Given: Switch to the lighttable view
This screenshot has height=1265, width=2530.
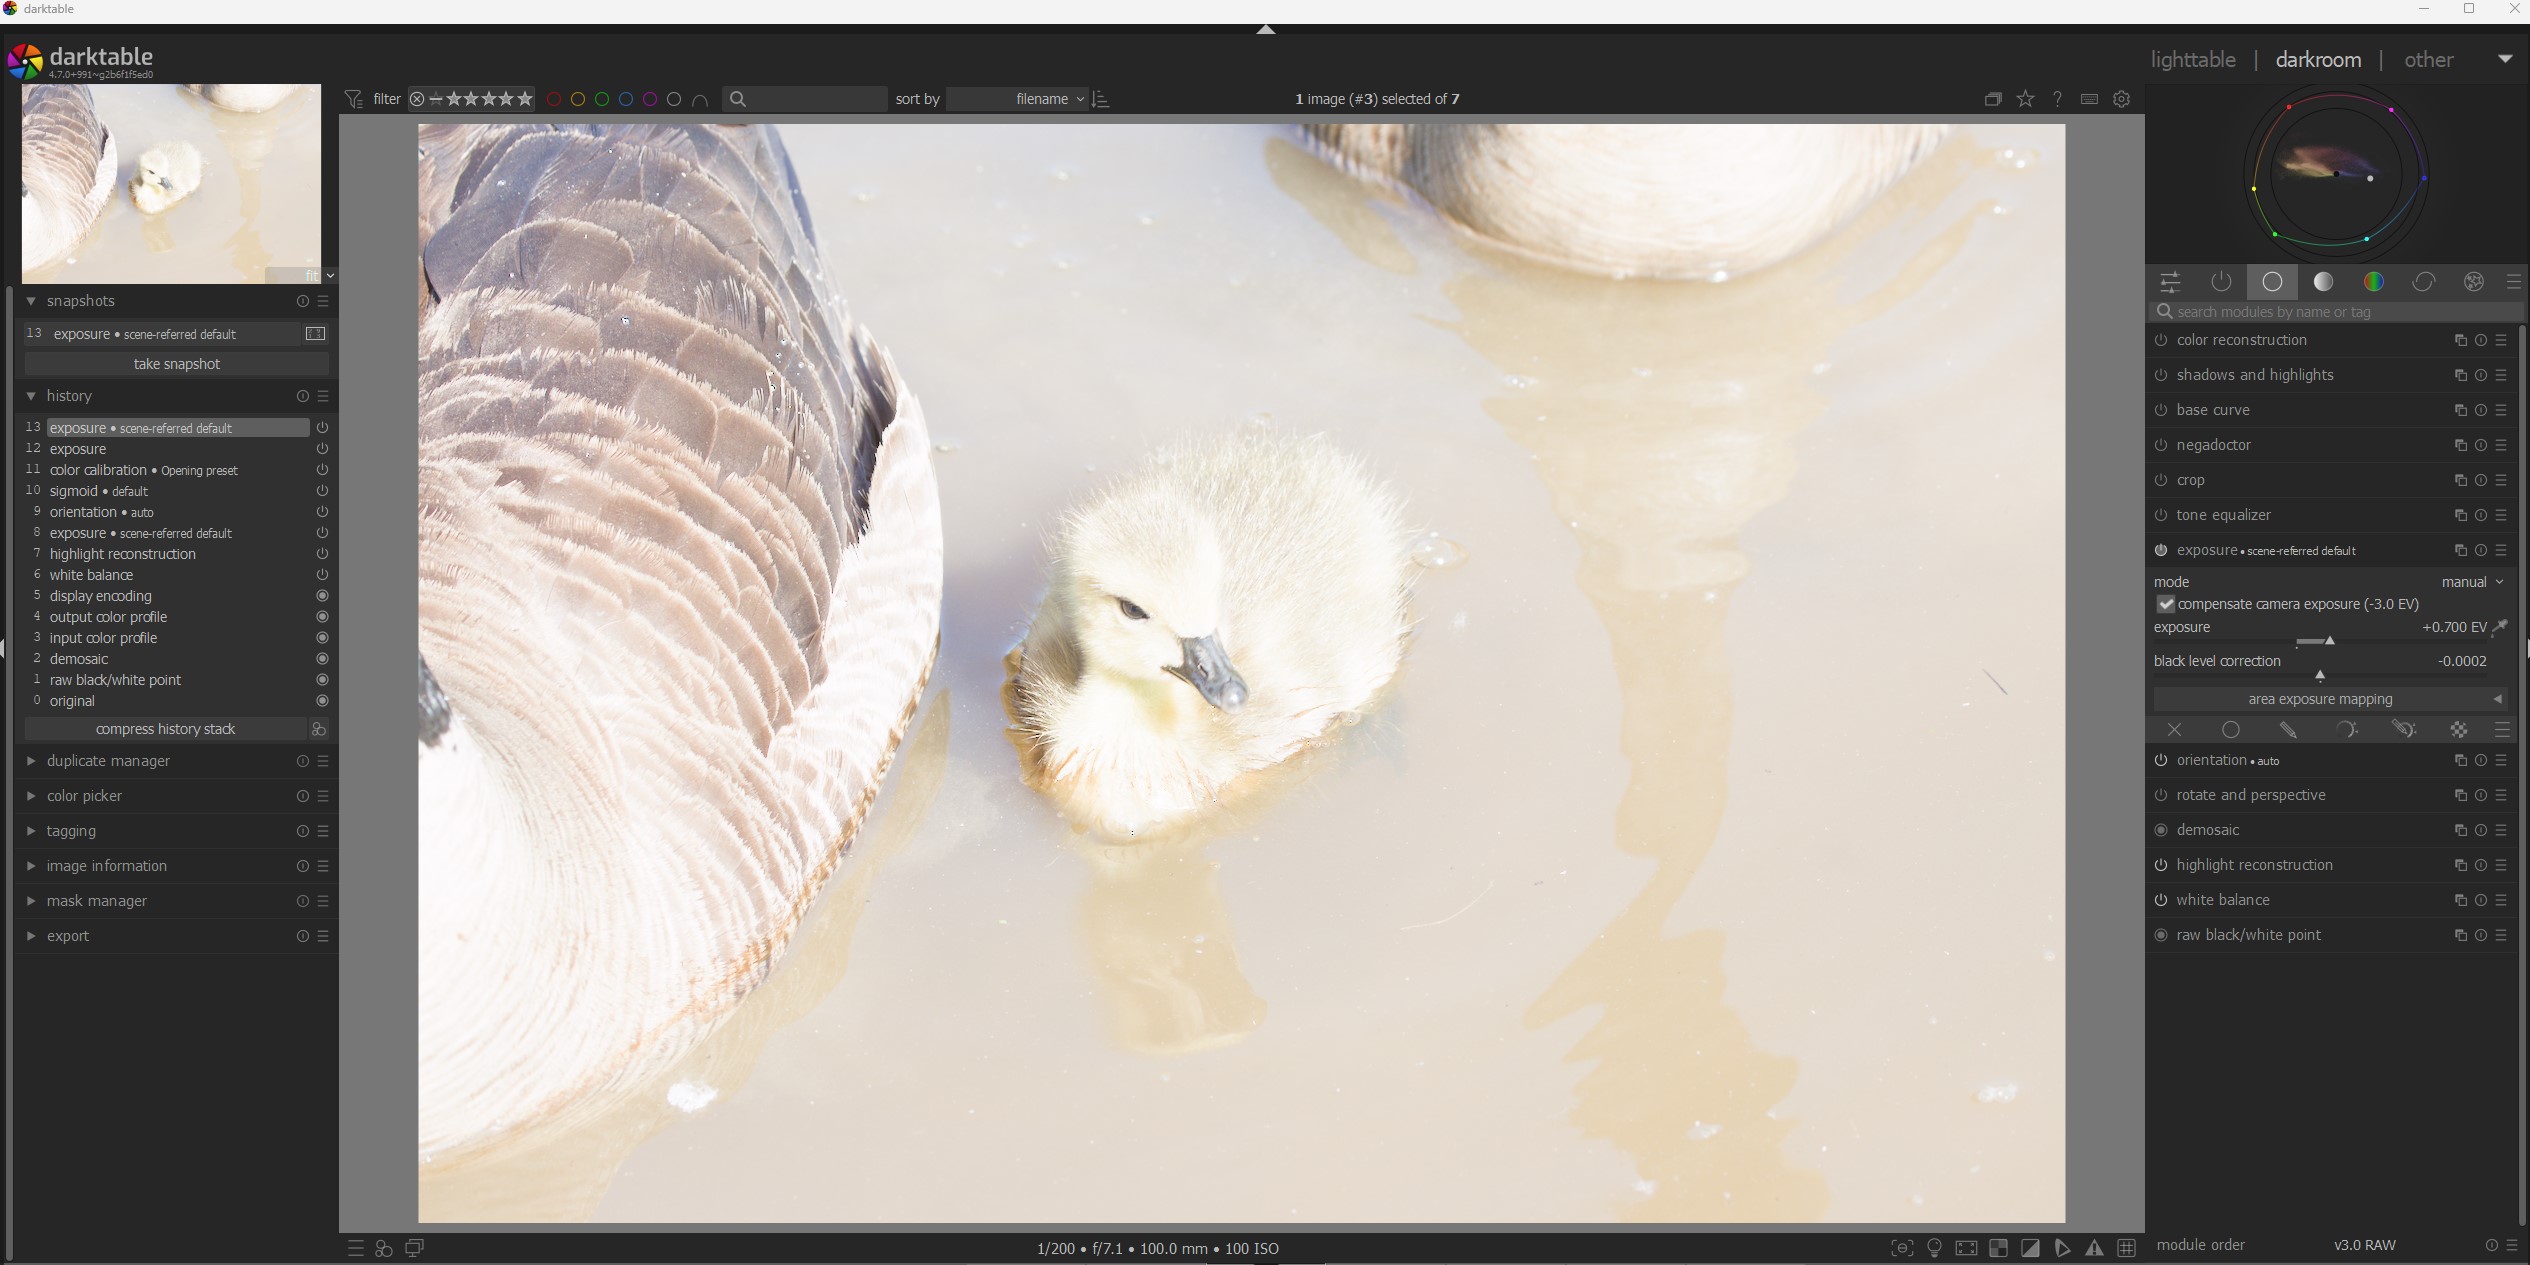Looking at the screenshot, I should click(2192, 60).
